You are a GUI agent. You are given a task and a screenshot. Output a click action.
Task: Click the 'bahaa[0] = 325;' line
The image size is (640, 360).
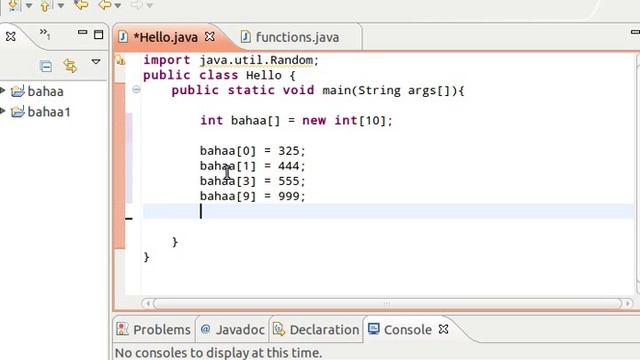[x=252, y=151]
